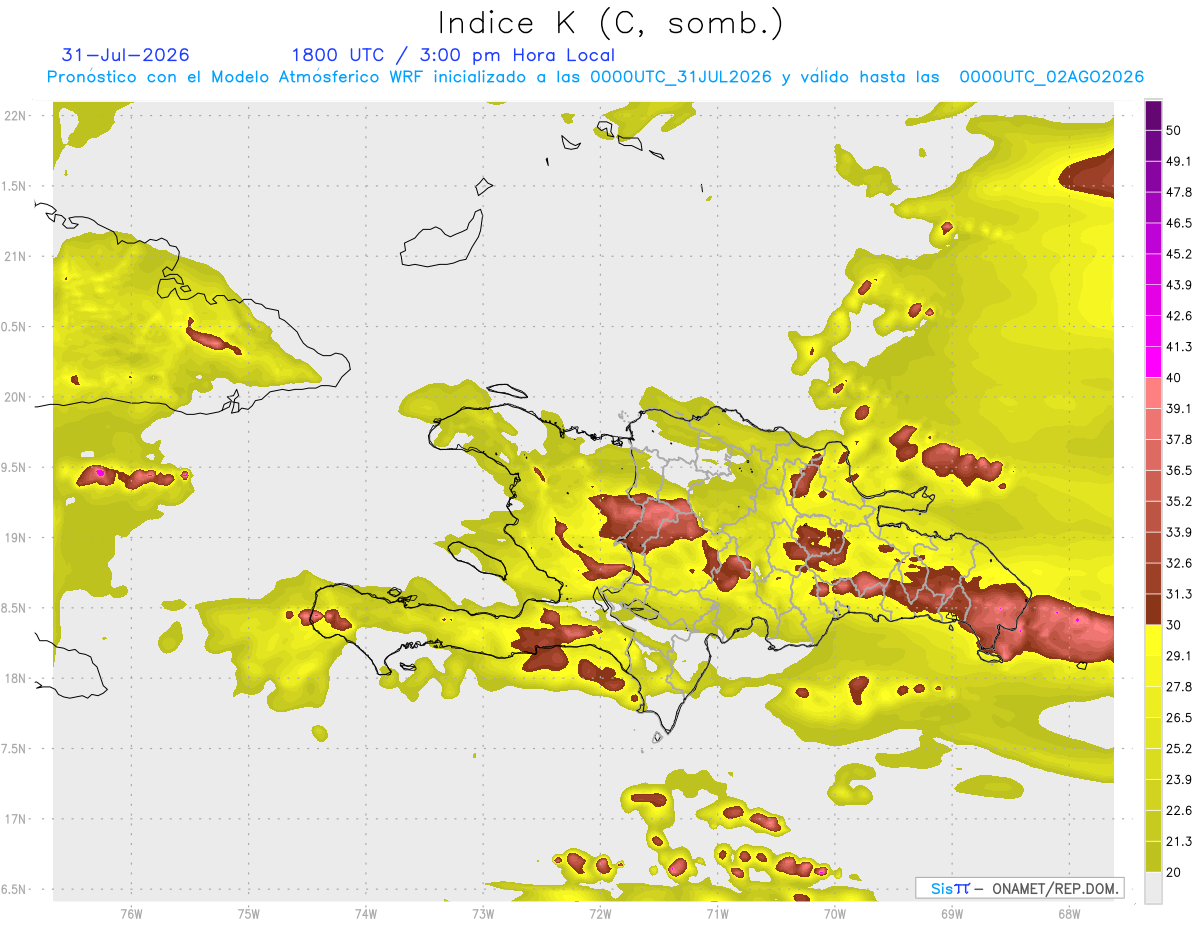This screenshot has width=1200, height=927.
Task: Click the latitude label "21N"
Action: 16,256
